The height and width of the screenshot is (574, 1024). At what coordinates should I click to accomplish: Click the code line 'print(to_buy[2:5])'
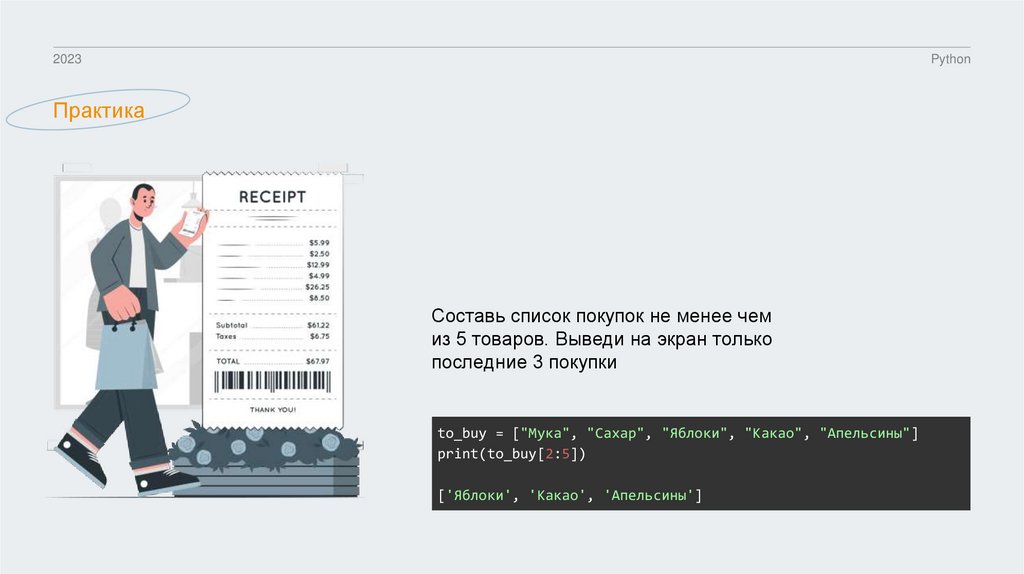[511, 454]
